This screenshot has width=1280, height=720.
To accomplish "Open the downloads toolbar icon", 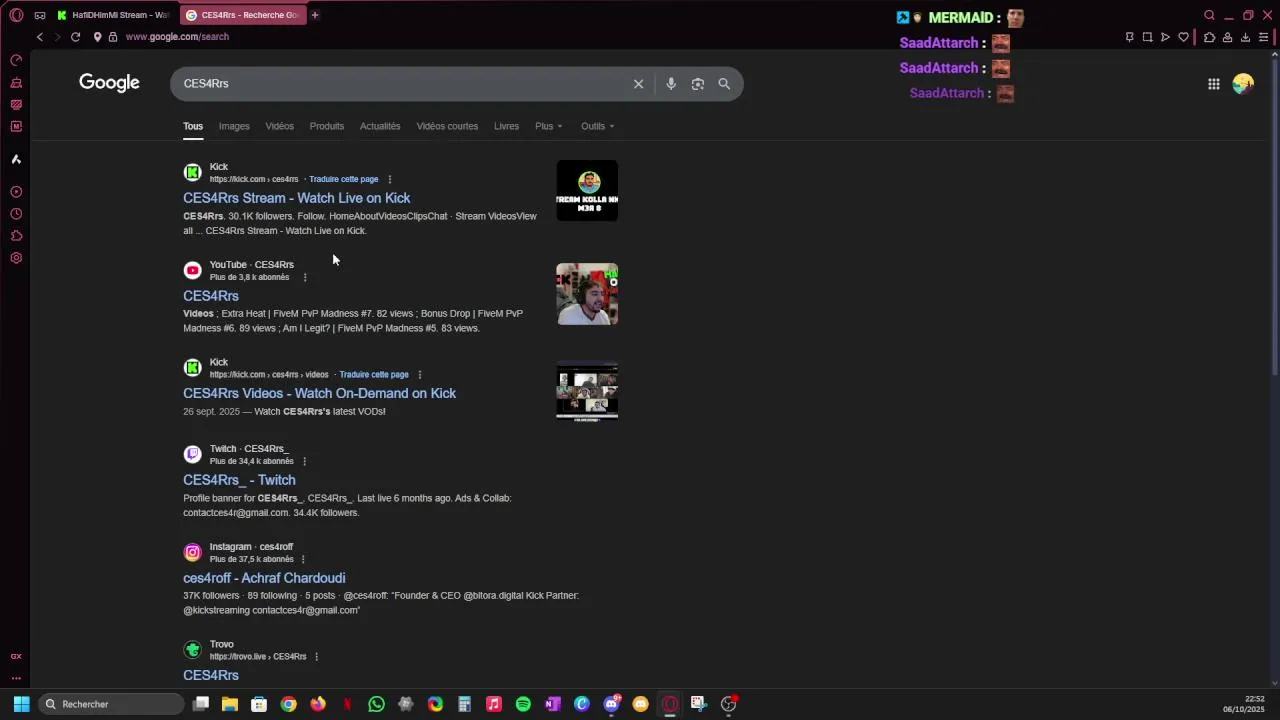I will pos(1245,37).
